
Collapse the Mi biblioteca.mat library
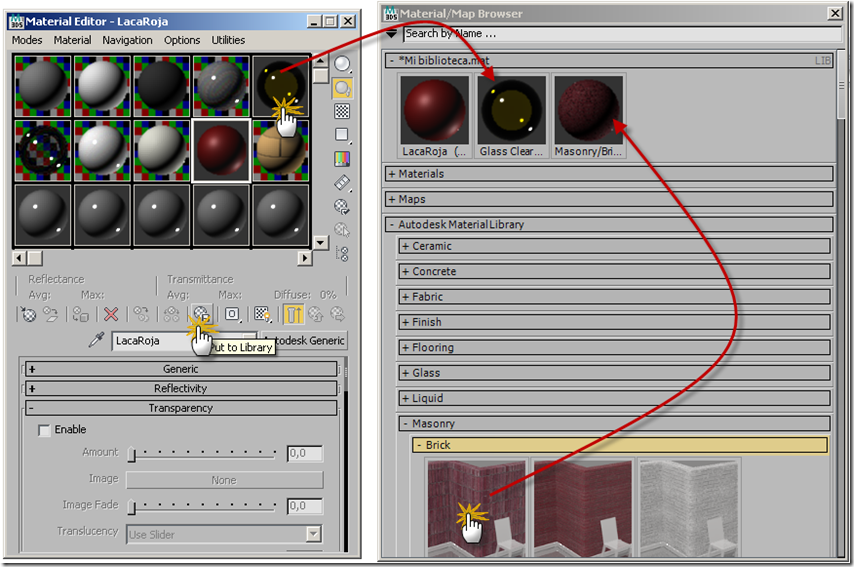[609, 60]
